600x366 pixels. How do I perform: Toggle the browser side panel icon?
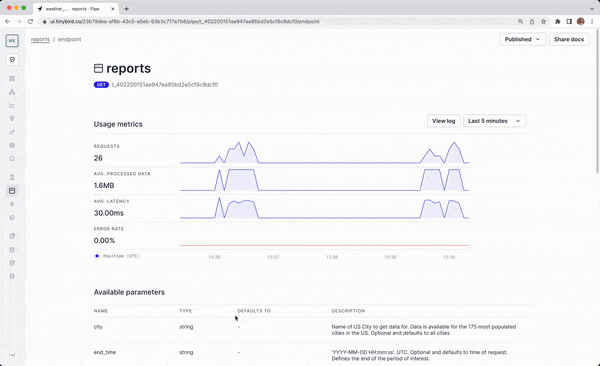(x=569, y=21)
